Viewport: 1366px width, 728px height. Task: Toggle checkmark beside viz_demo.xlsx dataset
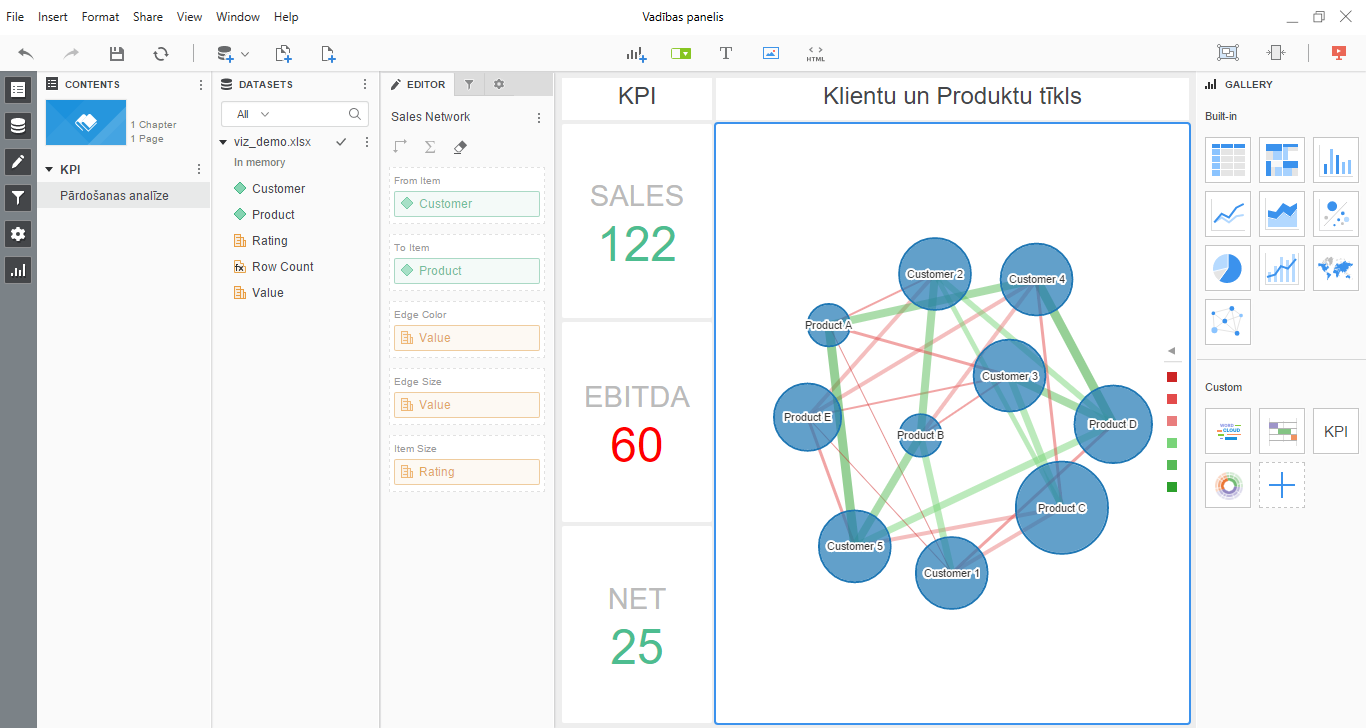coord(341,142)
